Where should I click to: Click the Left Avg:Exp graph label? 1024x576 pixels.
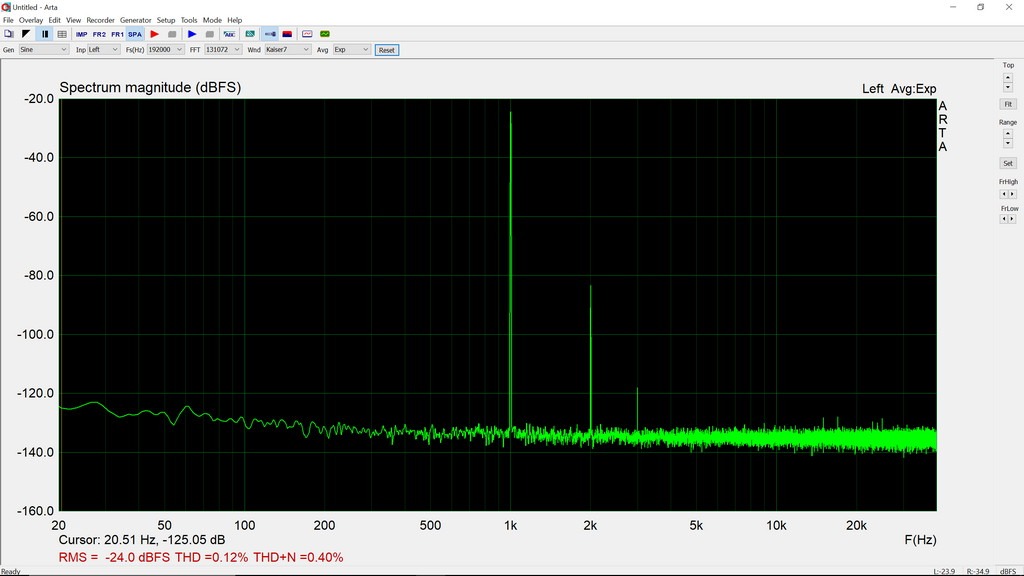pyautogui.click(x=899, y=89)
